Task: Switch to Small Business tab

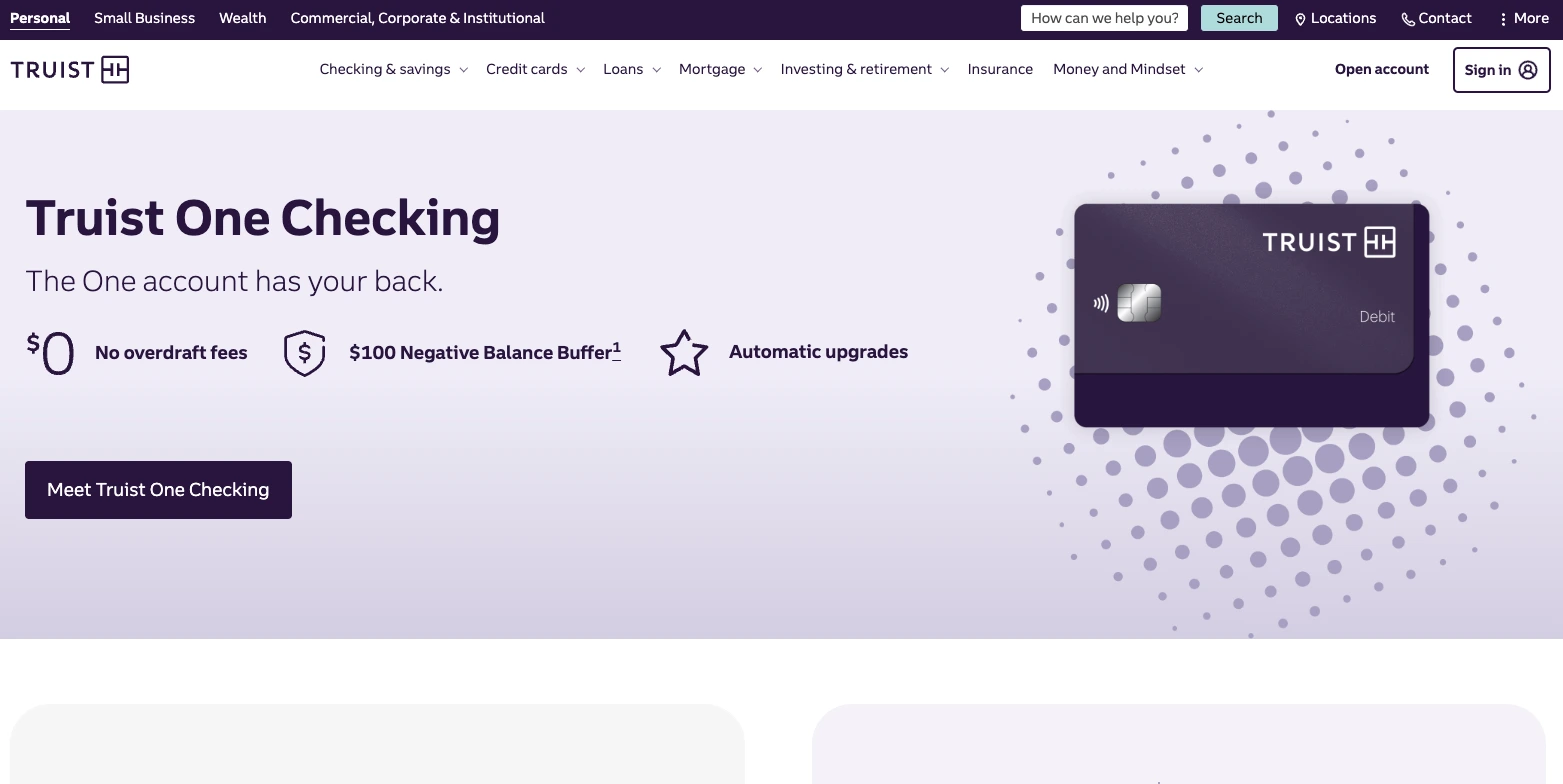Action: coord(144,18)
